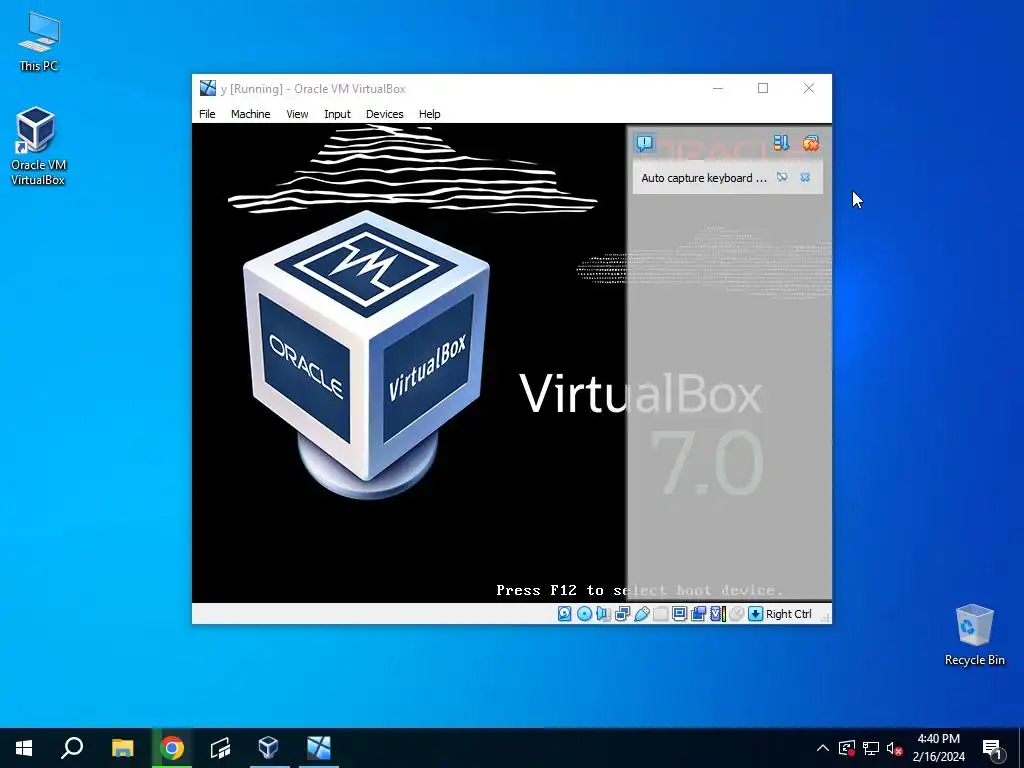Switch to Chrome on the taskbar
1024x768 pixels.
172,748
